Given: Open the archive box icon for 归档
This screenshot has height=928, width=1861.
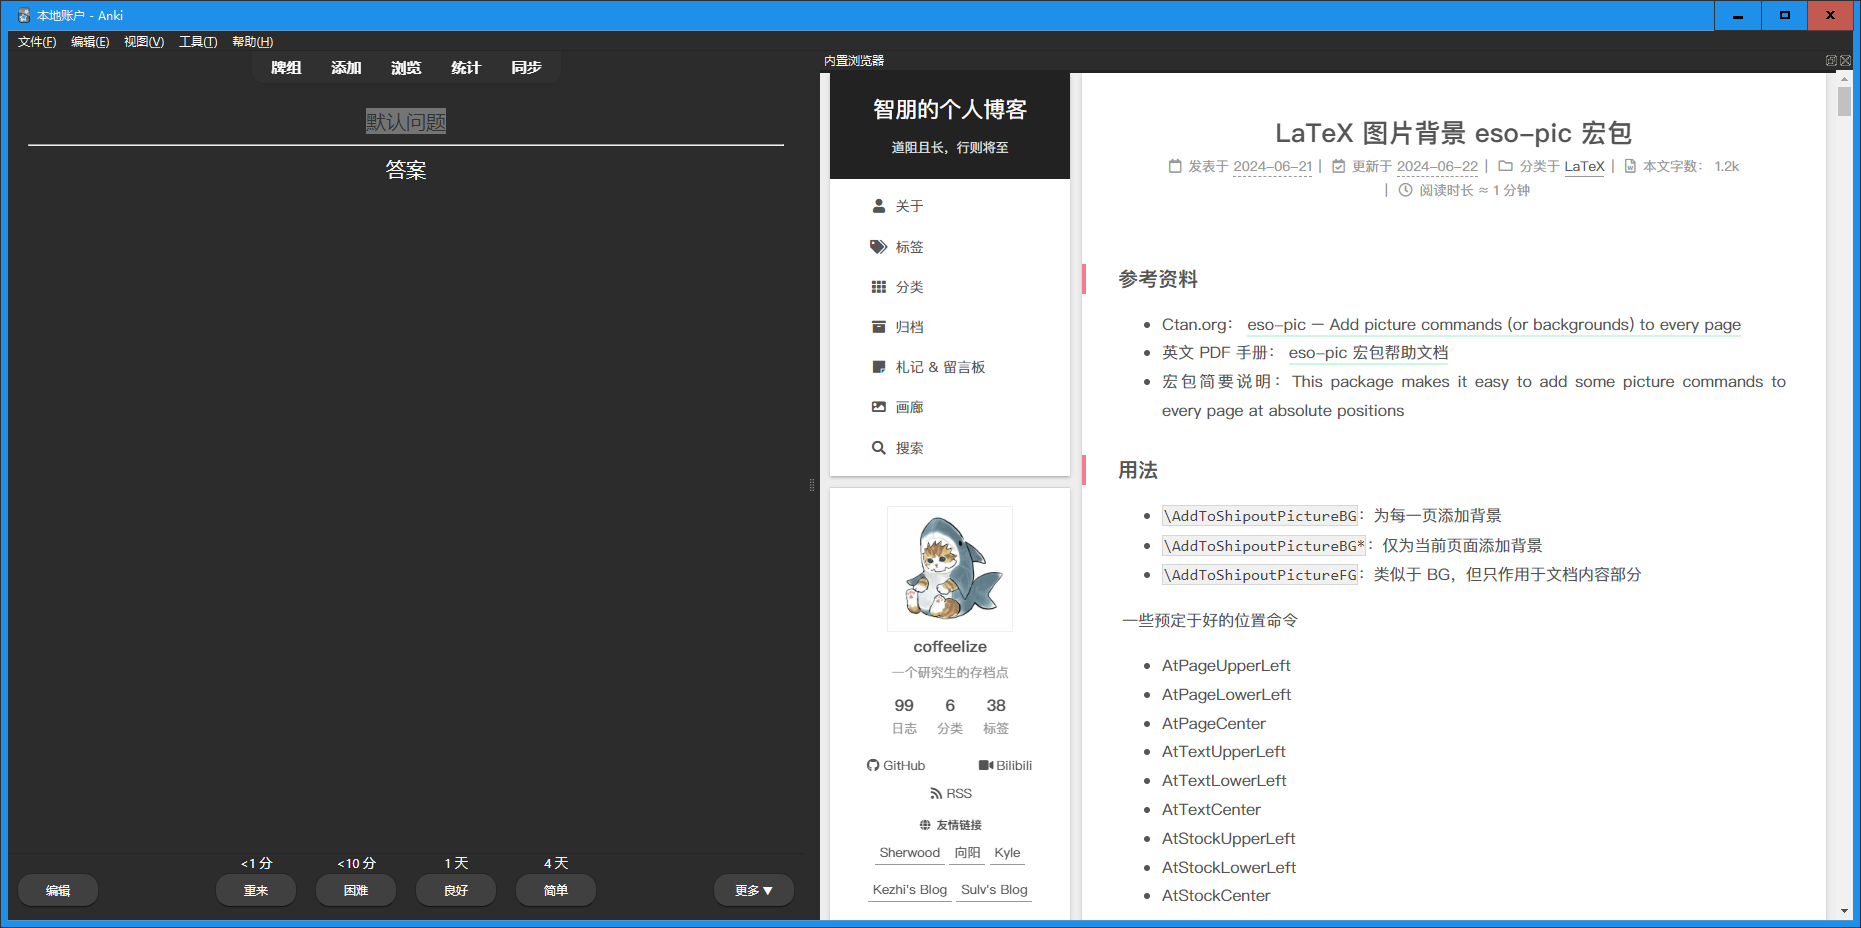Looking at the screenshot, I should click(878, 327).
